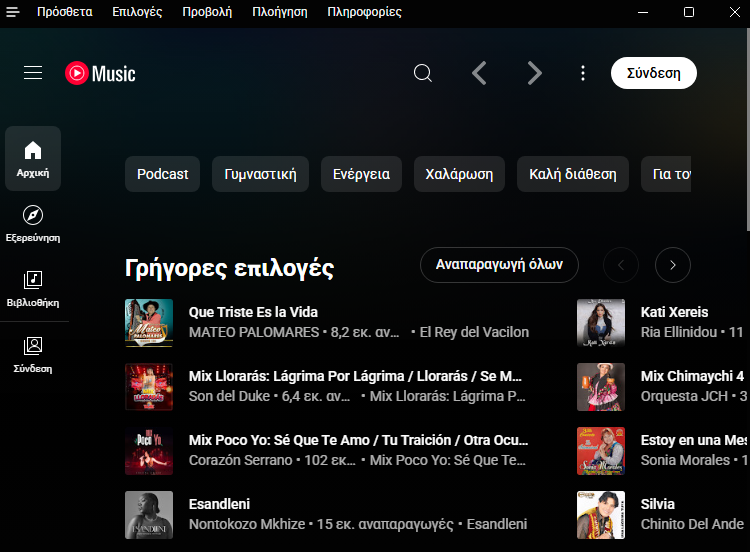Open artist Corazón Serrano
750x552 pixels.
coord(241,461)
